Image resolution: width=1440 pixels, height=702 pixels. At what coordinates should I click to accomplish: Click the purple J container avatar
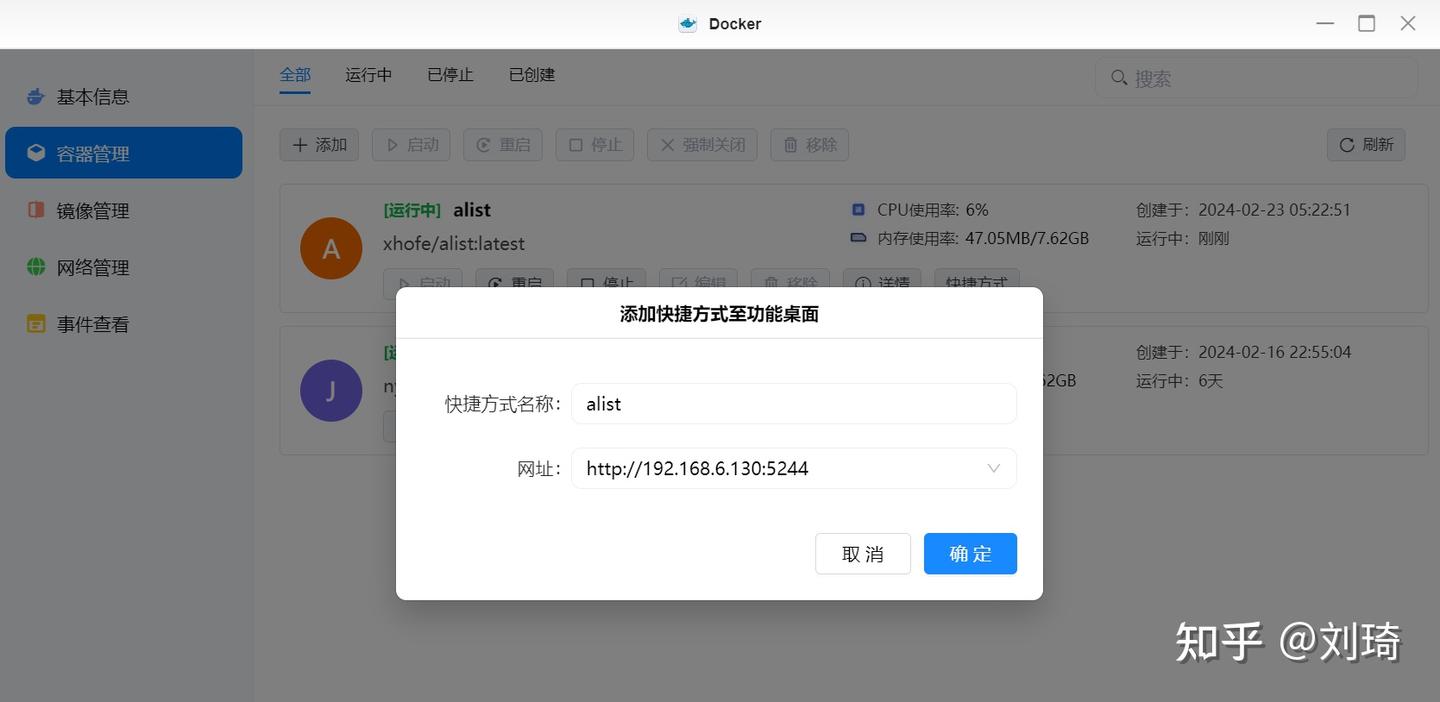[x=331, y=390]
